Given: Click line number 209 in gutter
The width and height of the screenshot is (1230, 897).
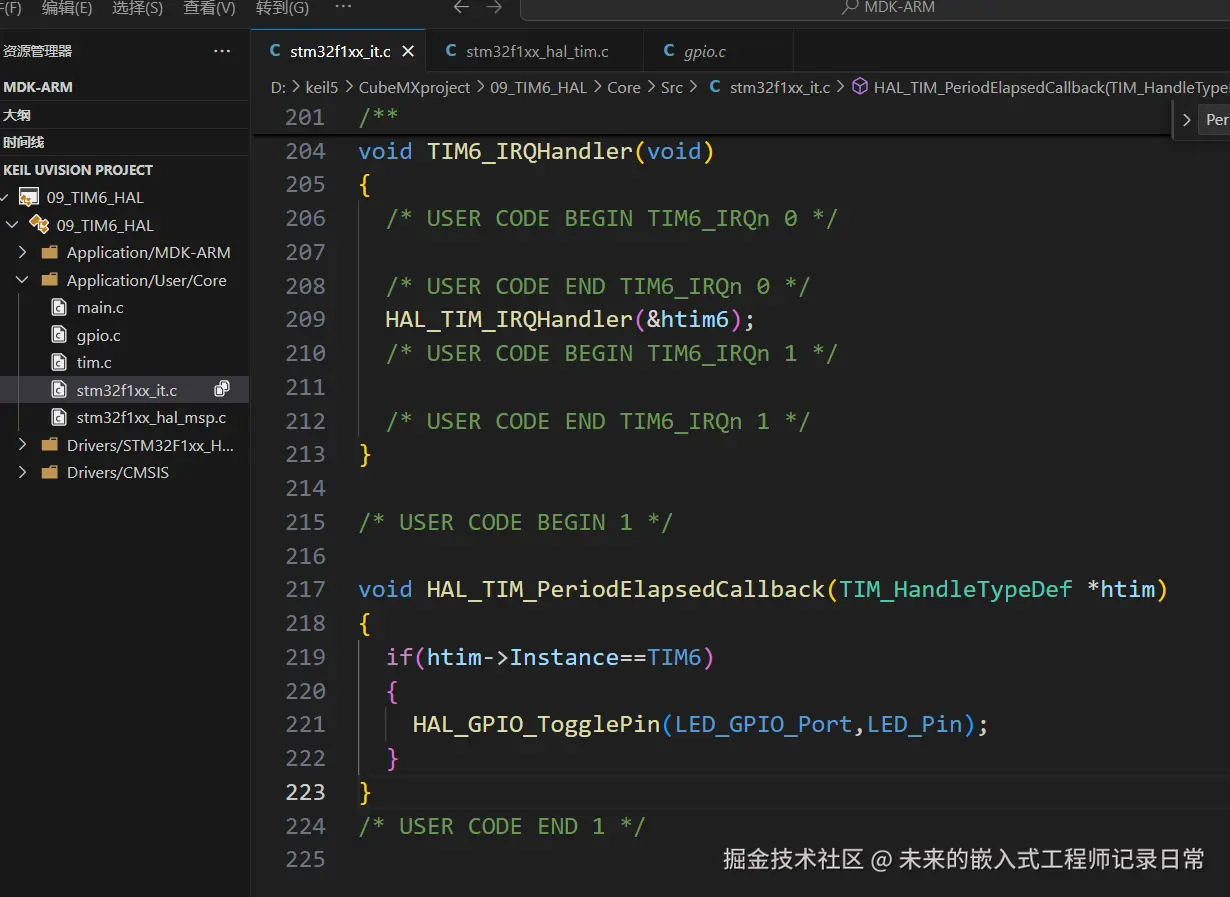Looking at the screenshot, I should (x=305, y=319).
